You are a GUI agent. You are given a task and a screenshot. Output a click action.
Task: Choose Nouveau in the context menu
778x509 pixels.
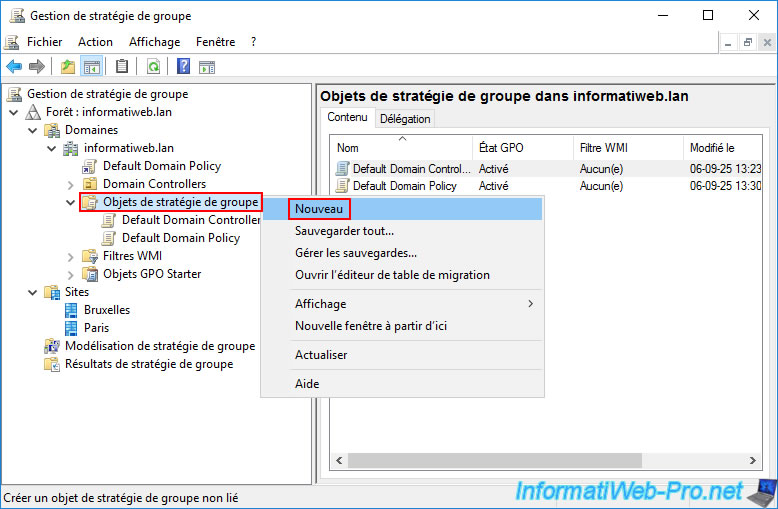pyautogui.click(x=320, y=209)
